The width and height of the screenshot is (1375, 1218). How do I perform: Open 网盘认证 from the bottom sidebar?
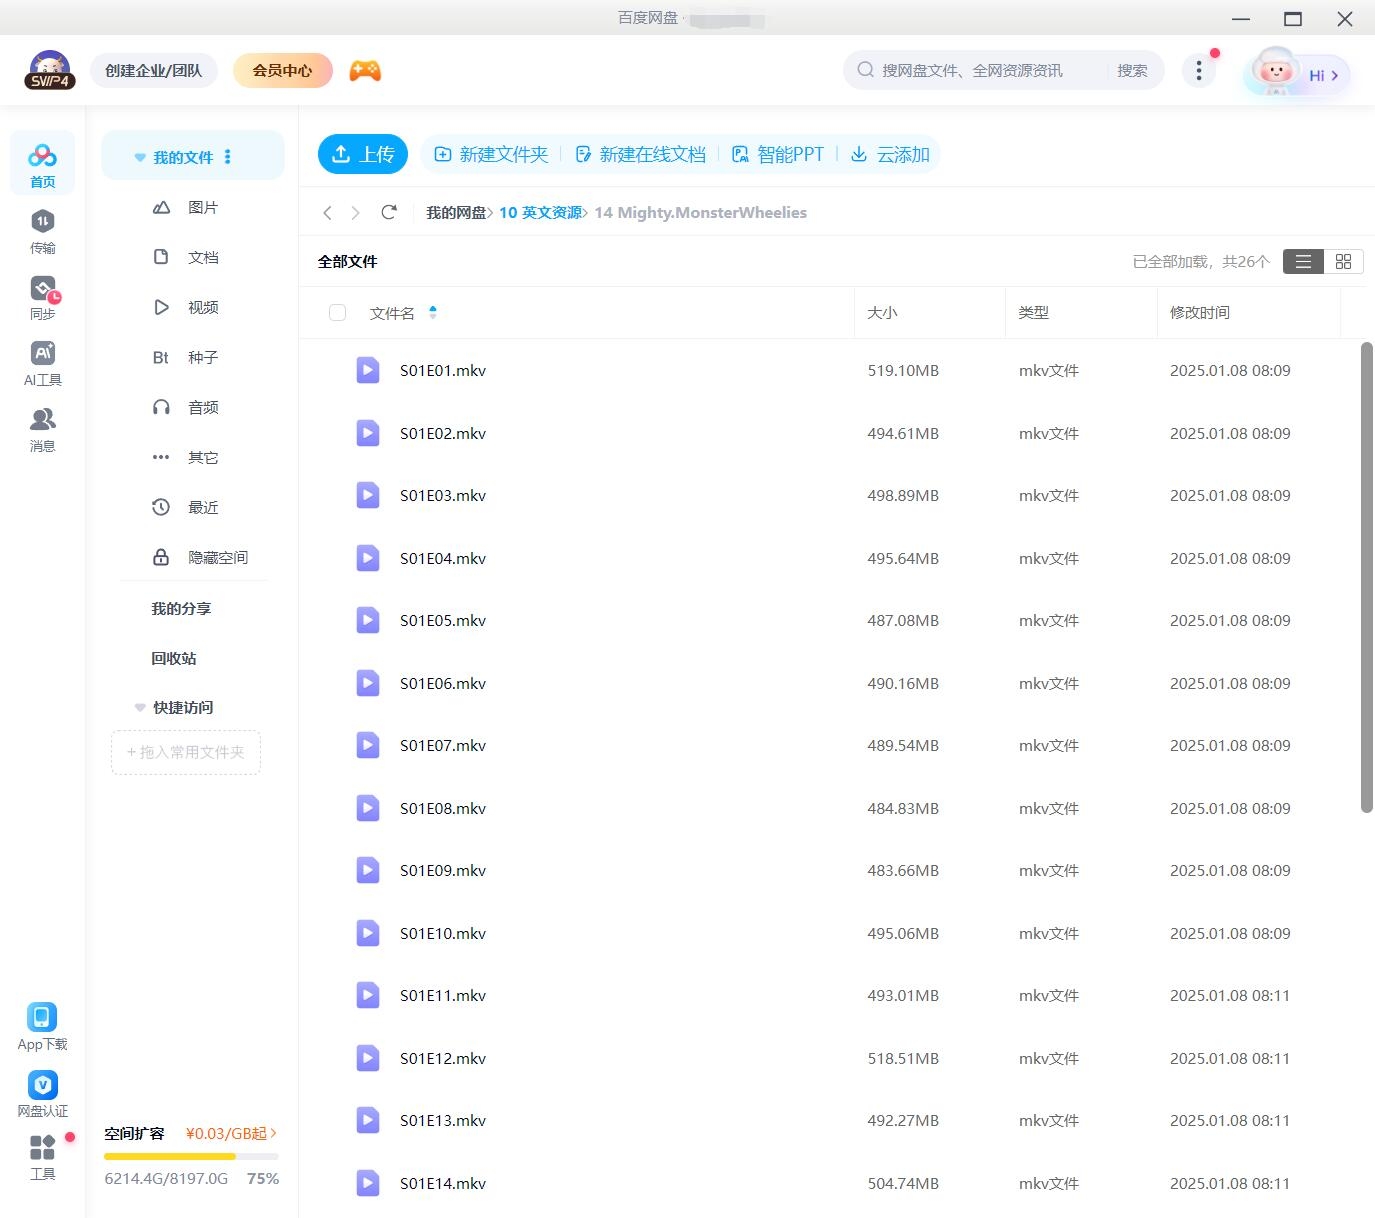pos(42,1092)
